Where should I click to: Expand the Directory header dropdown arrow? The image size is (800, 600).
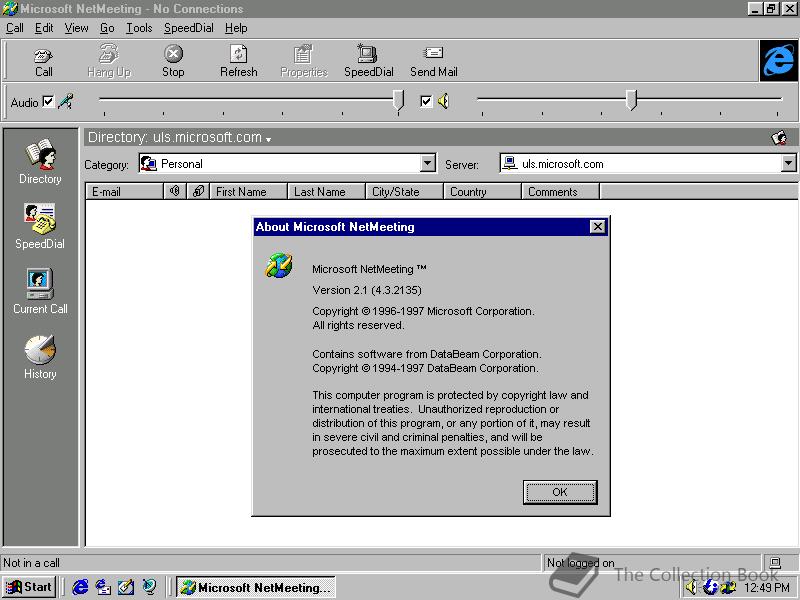click(268, 139)
